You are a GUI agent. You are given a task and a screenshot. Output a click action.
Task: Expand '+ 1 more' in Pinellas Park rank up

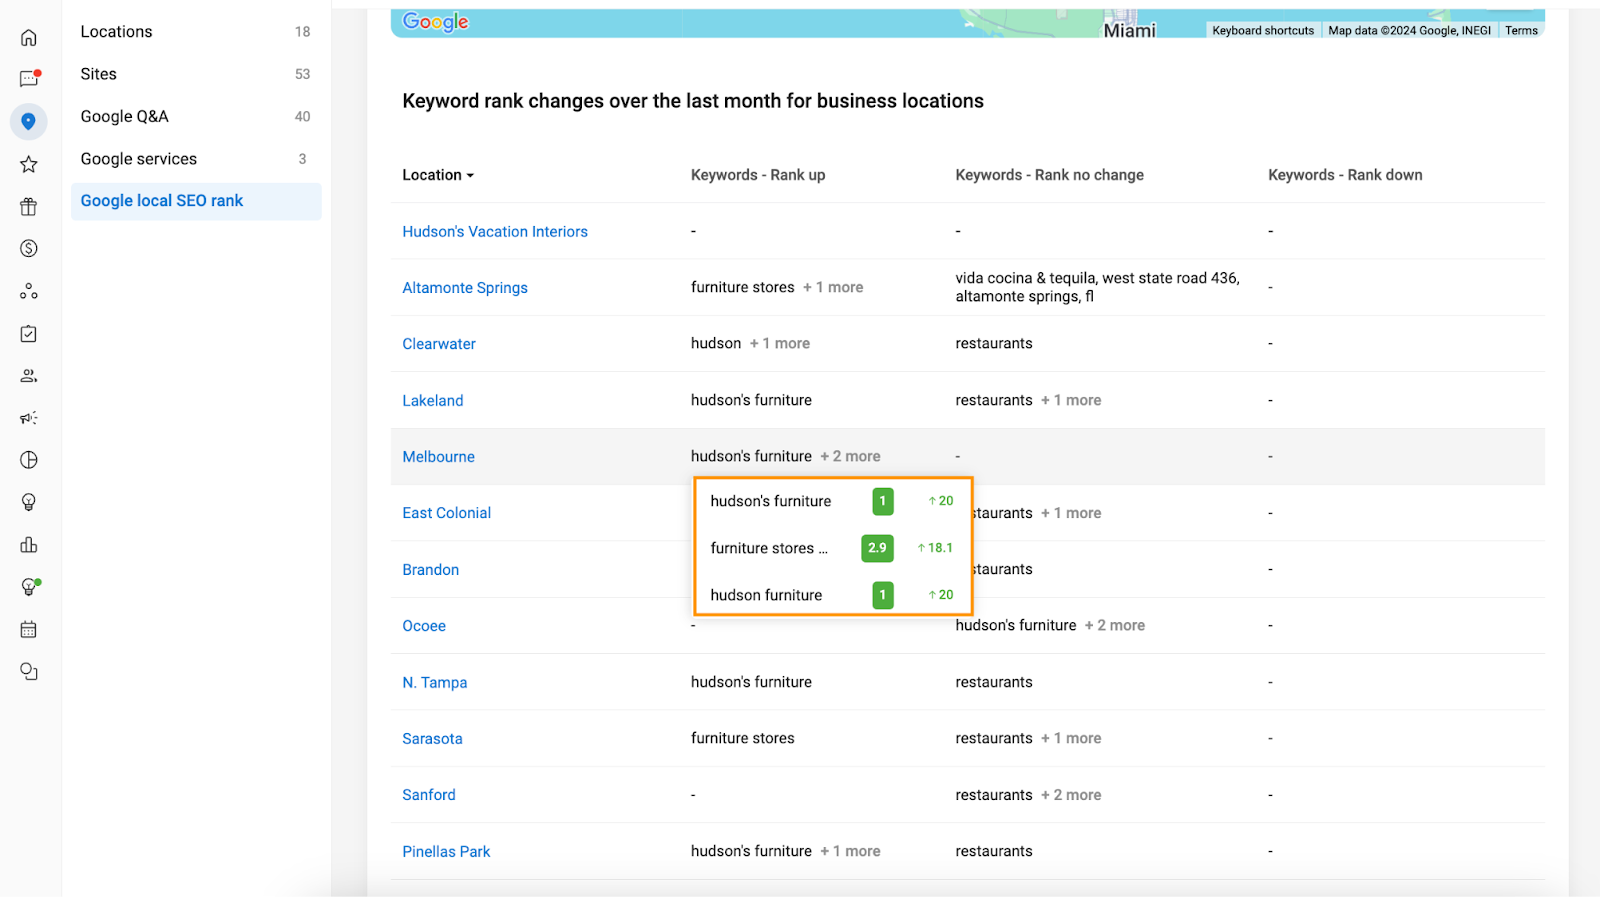click(x=851, y=851)
